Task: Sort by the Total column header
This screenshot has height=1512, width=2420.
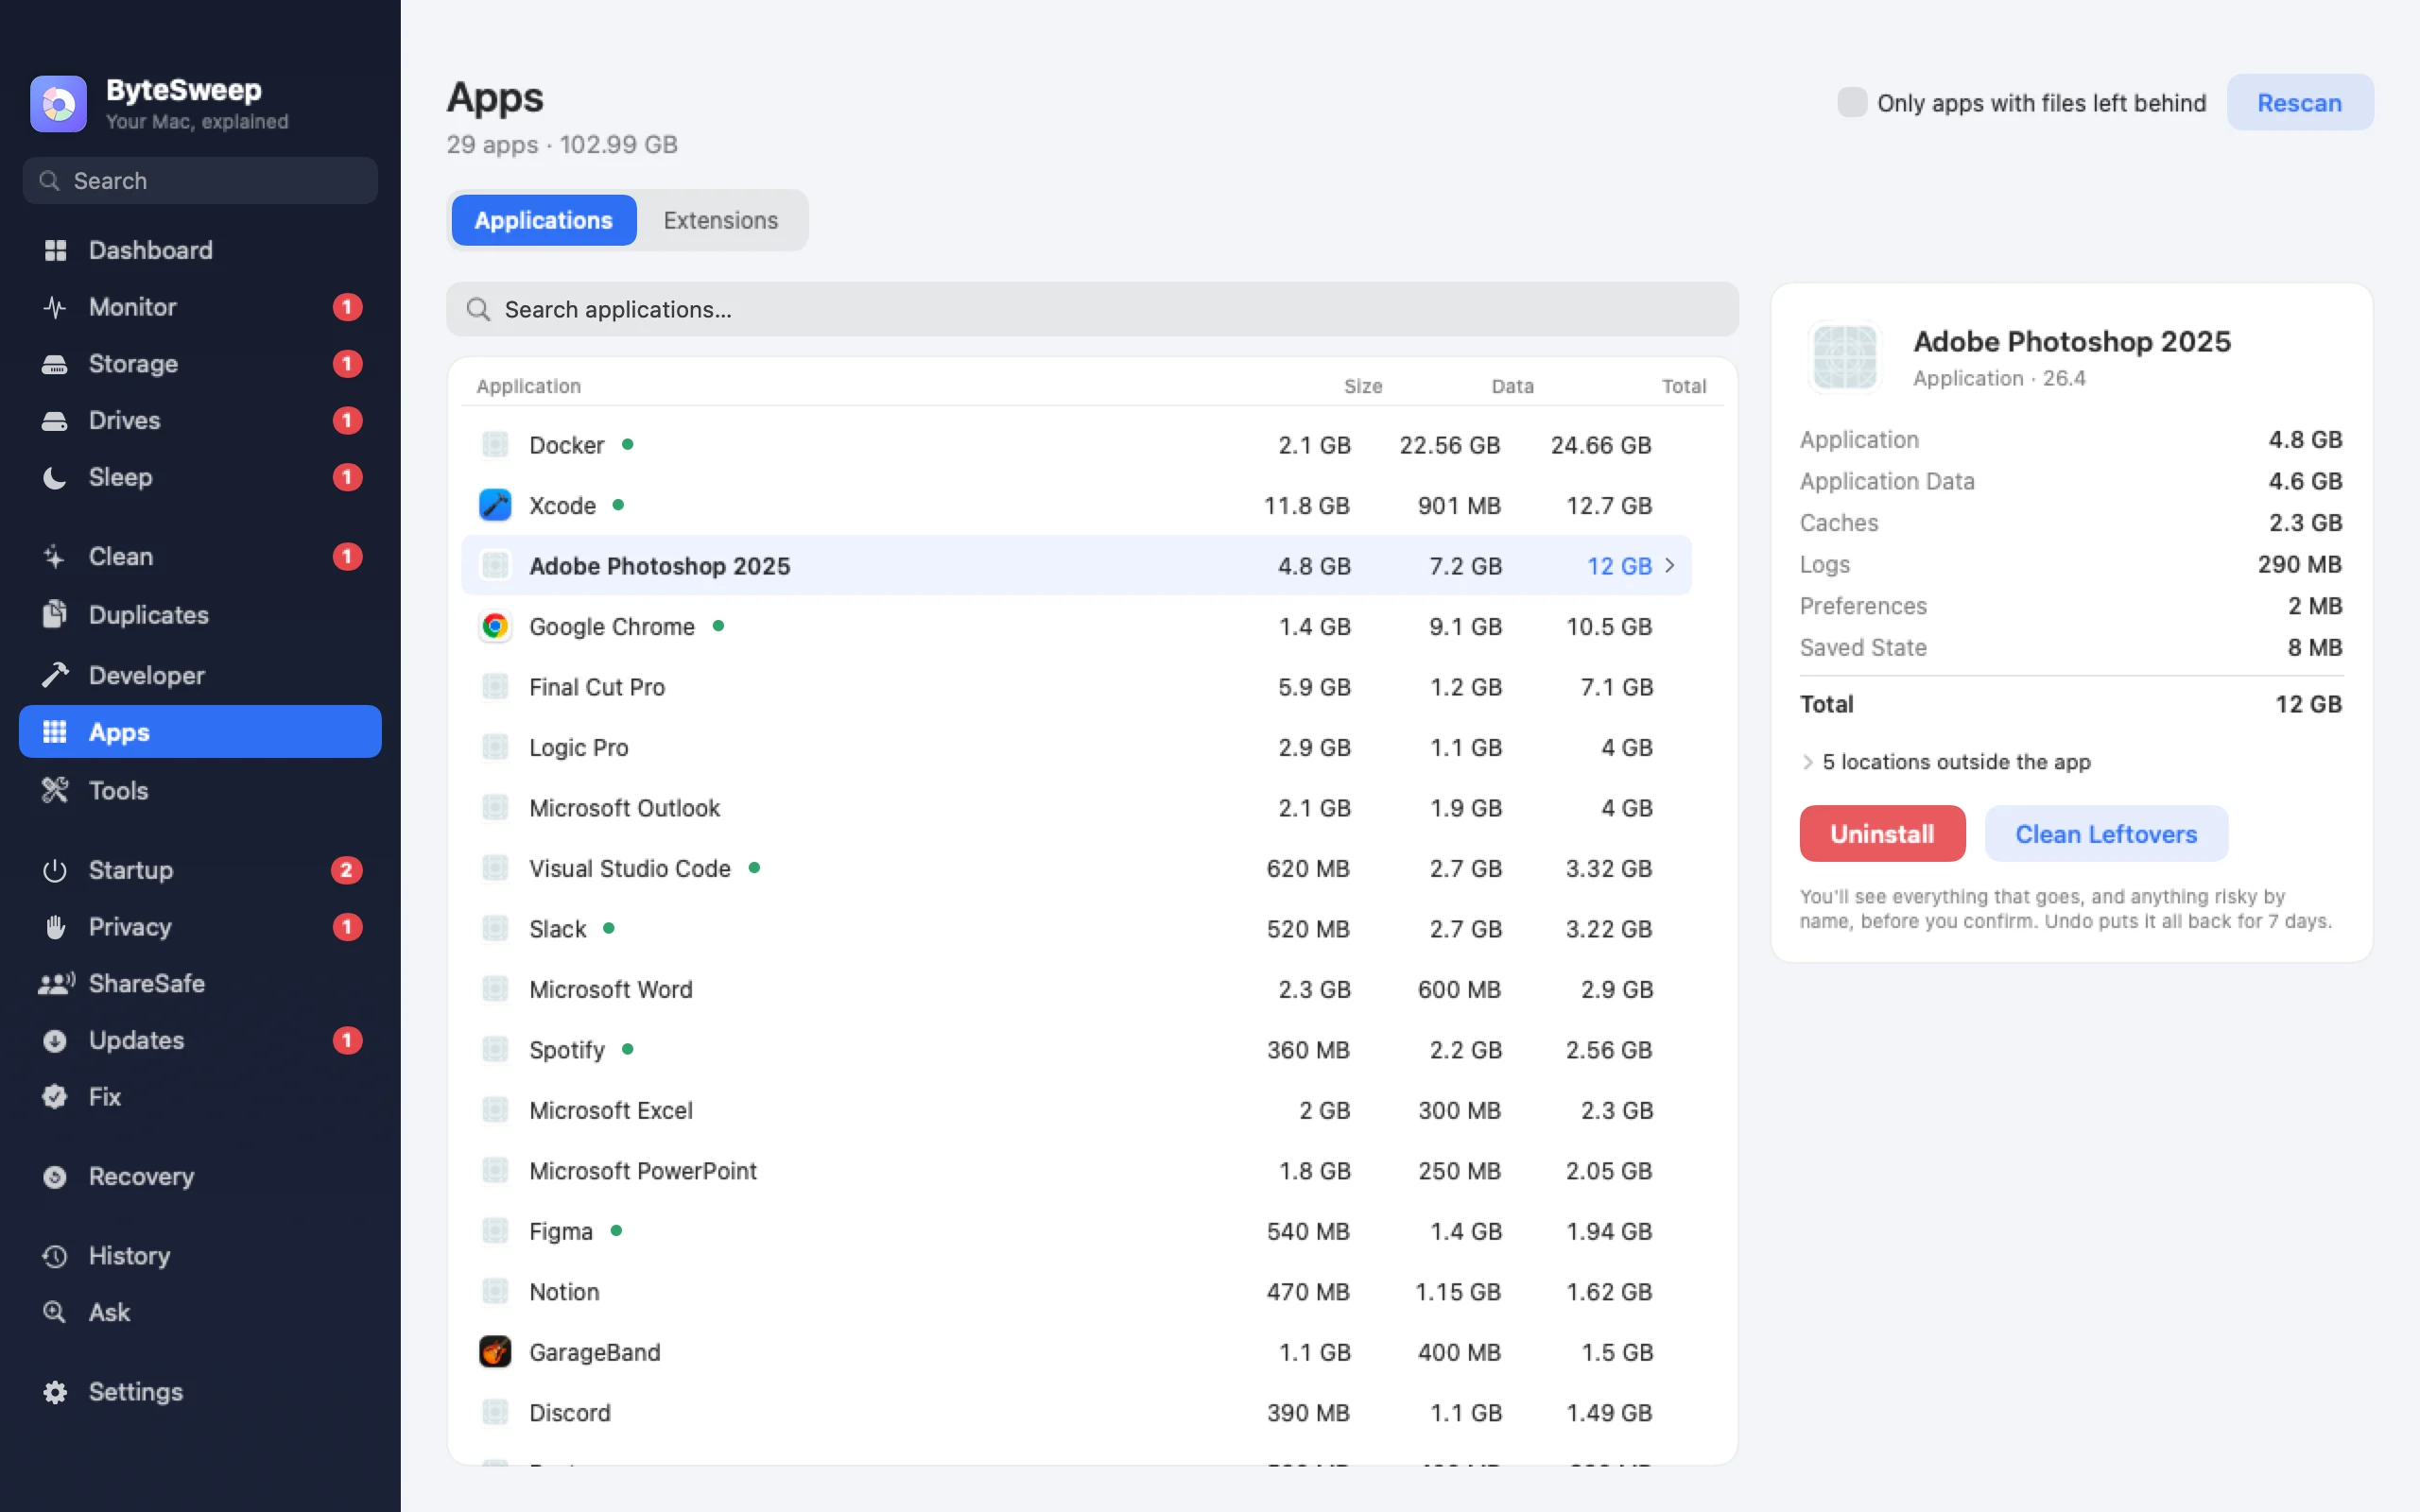Action: (1684, 386)
